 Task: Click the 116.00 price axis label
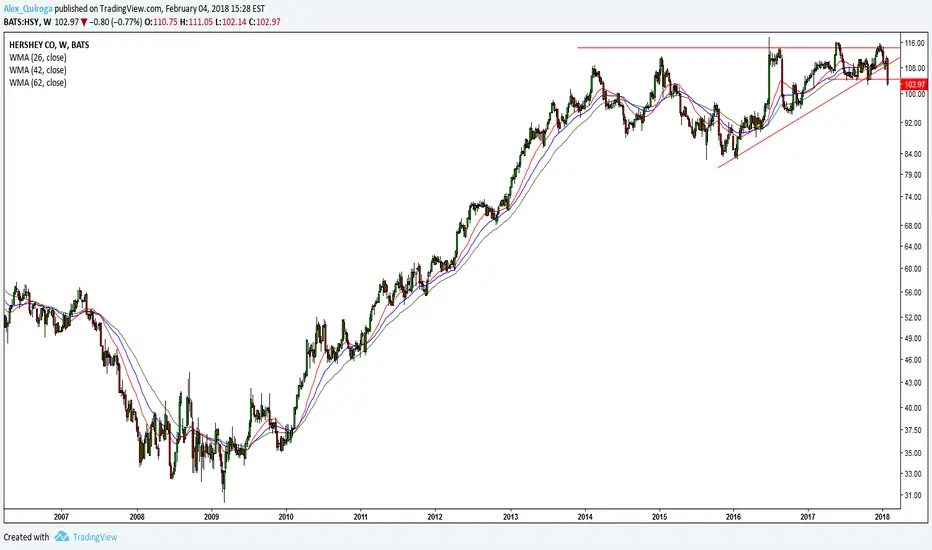click(x=915, y=43)
